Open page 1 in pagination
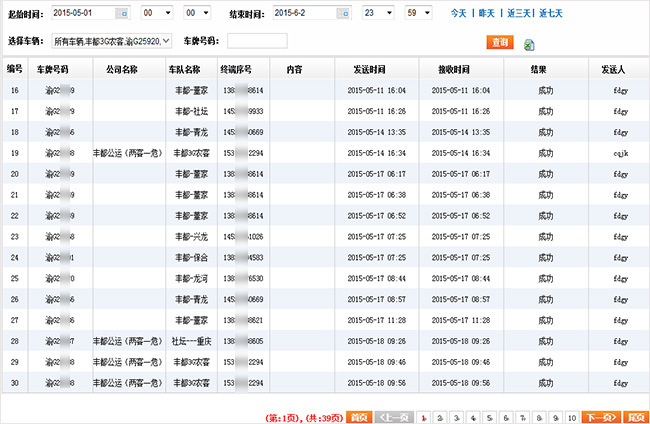 point(424,418)
